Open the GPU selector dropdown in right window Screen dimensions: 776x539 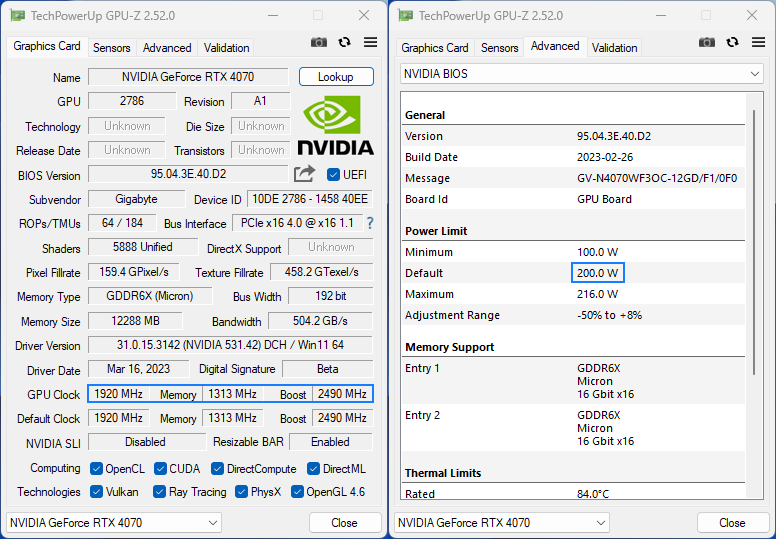502,523
